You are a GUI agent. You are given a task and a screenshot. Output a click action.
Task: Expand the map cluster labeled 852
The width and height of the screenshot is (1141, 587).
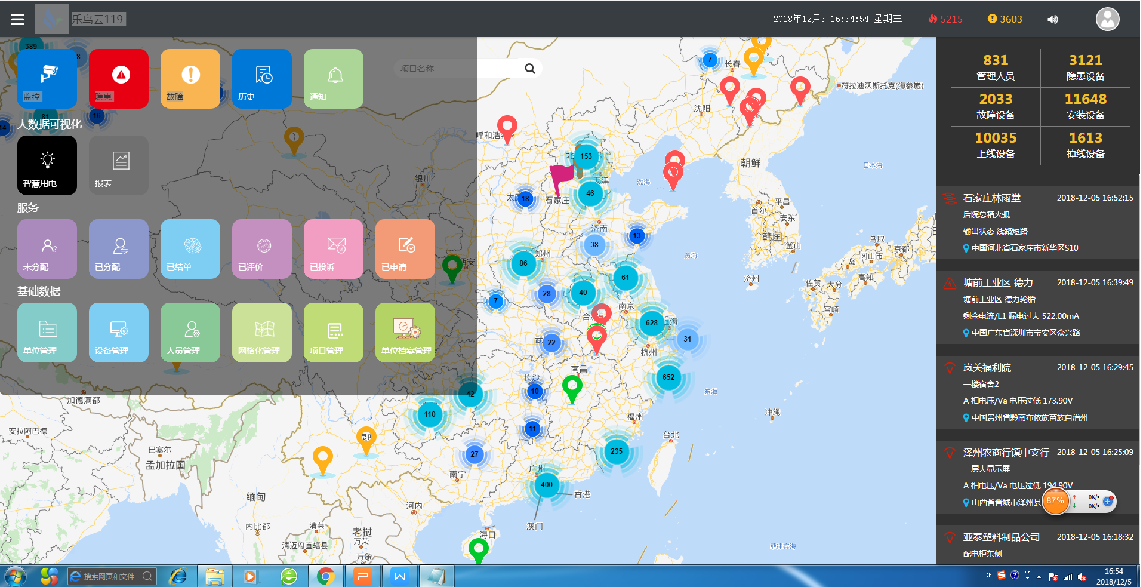[x=669, y=377]
